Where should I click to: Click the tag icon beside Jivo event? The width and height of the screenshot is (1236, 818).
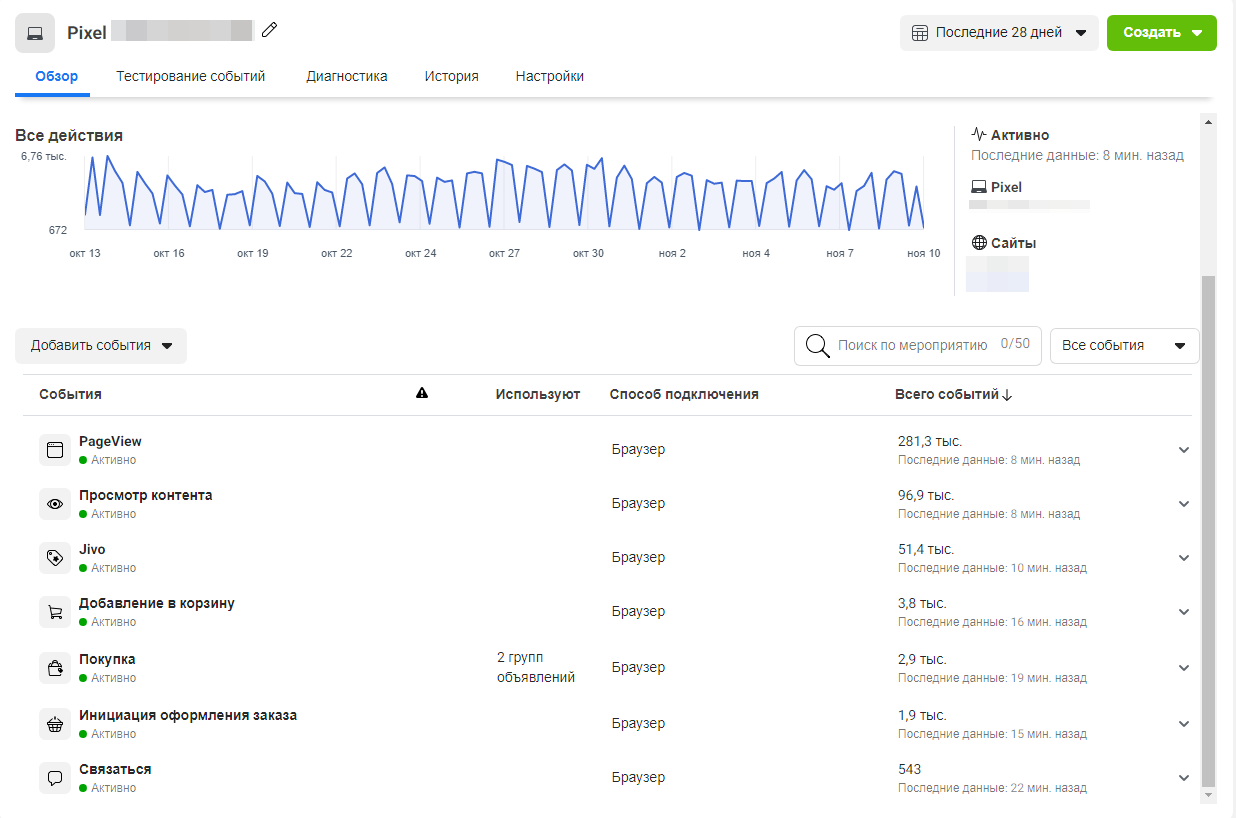tap(55, 558)
